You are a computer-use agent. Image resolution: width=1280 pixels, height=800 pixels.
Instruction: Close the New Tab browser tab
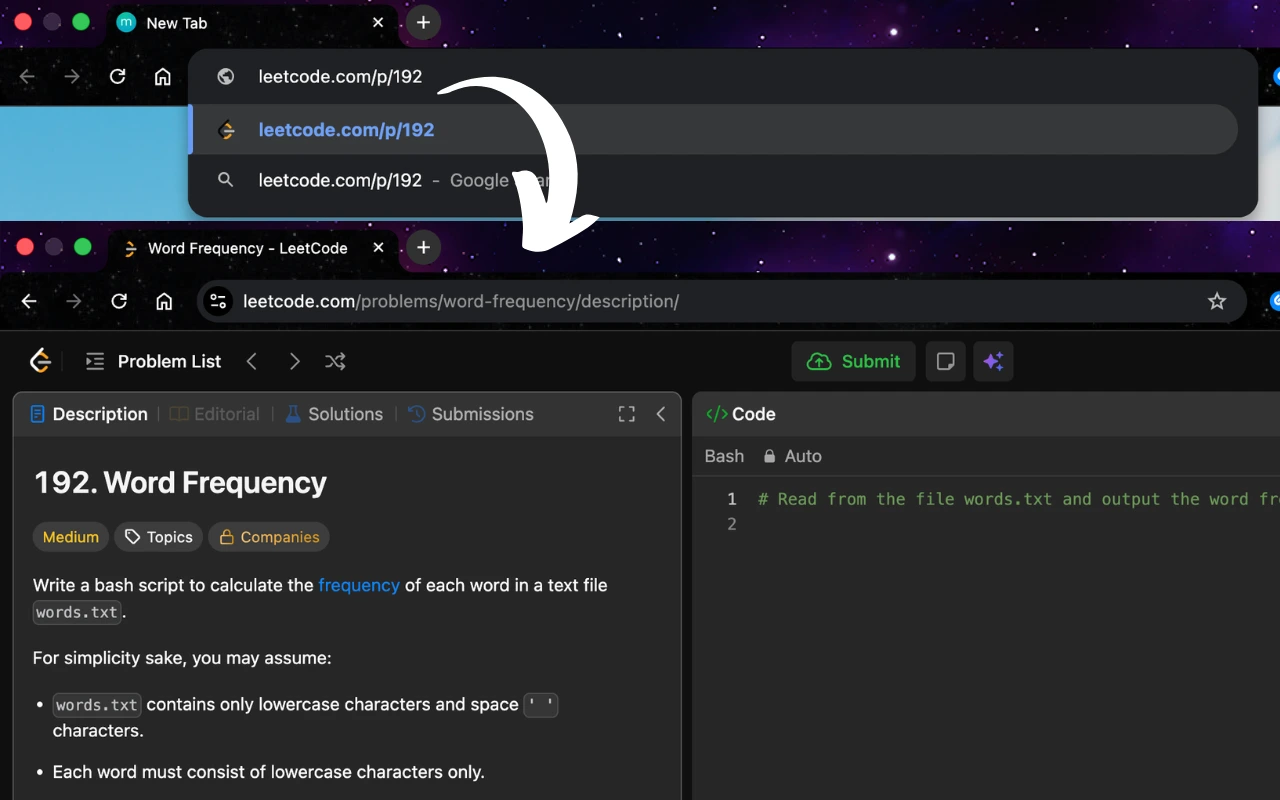point(378,22)
